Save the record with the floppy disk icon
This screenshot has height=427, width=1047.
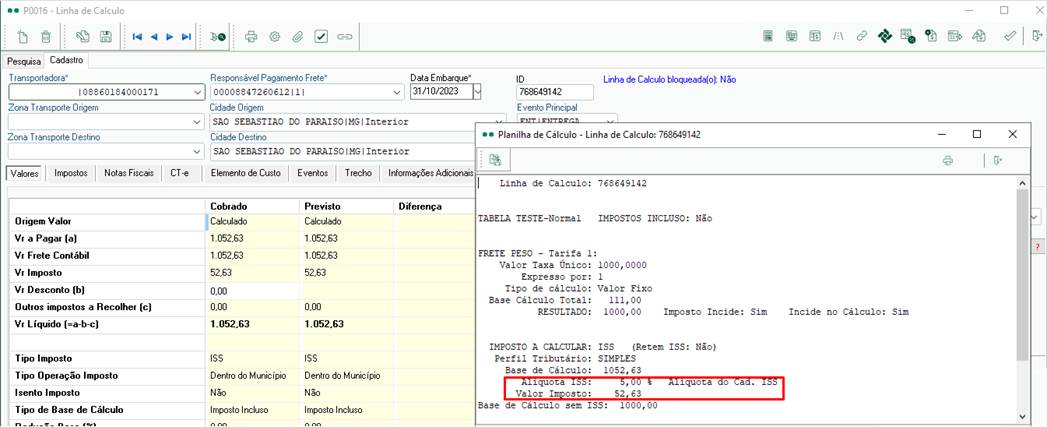click(x=106, y=37)
